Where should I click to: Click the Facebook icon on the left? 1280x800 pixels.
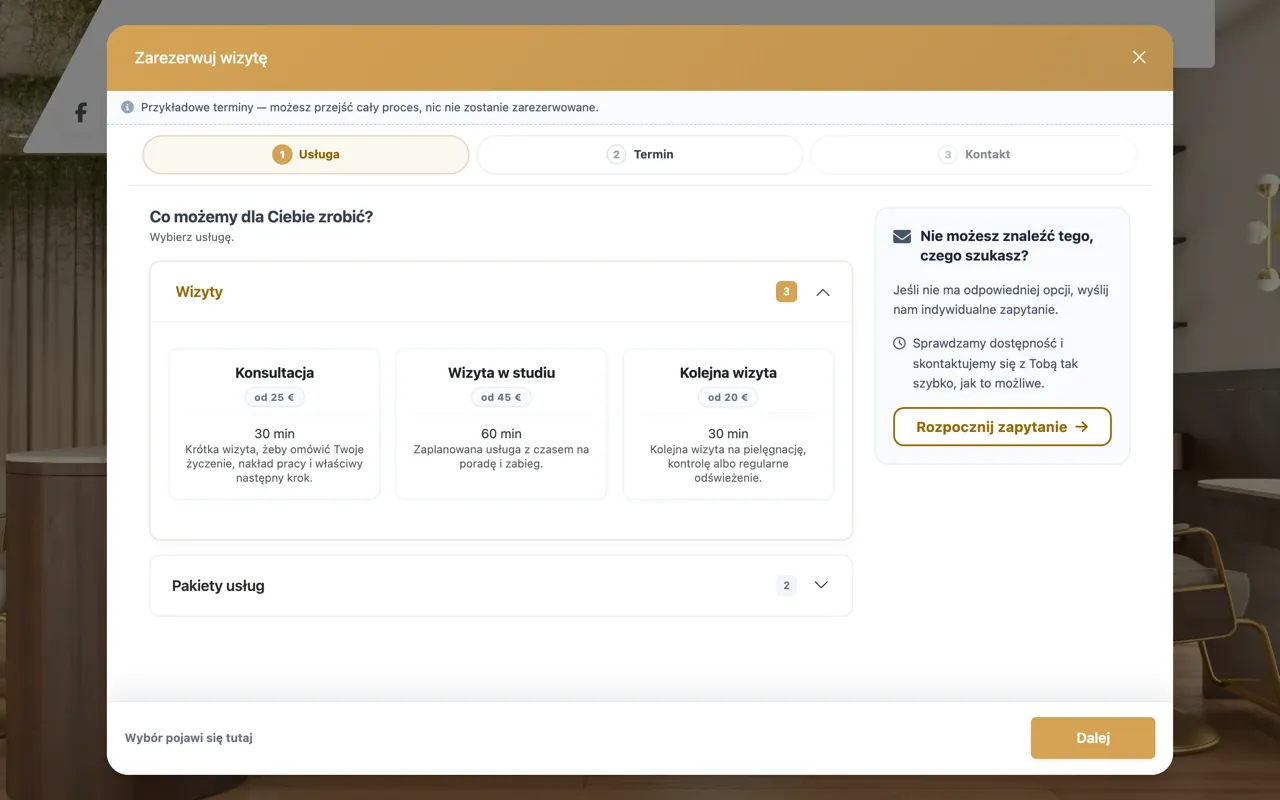click(81, 113)
